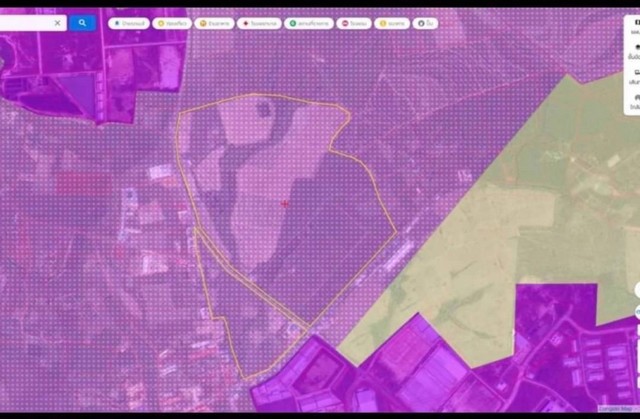Toggle the green-icon category chip

[309, 22]
